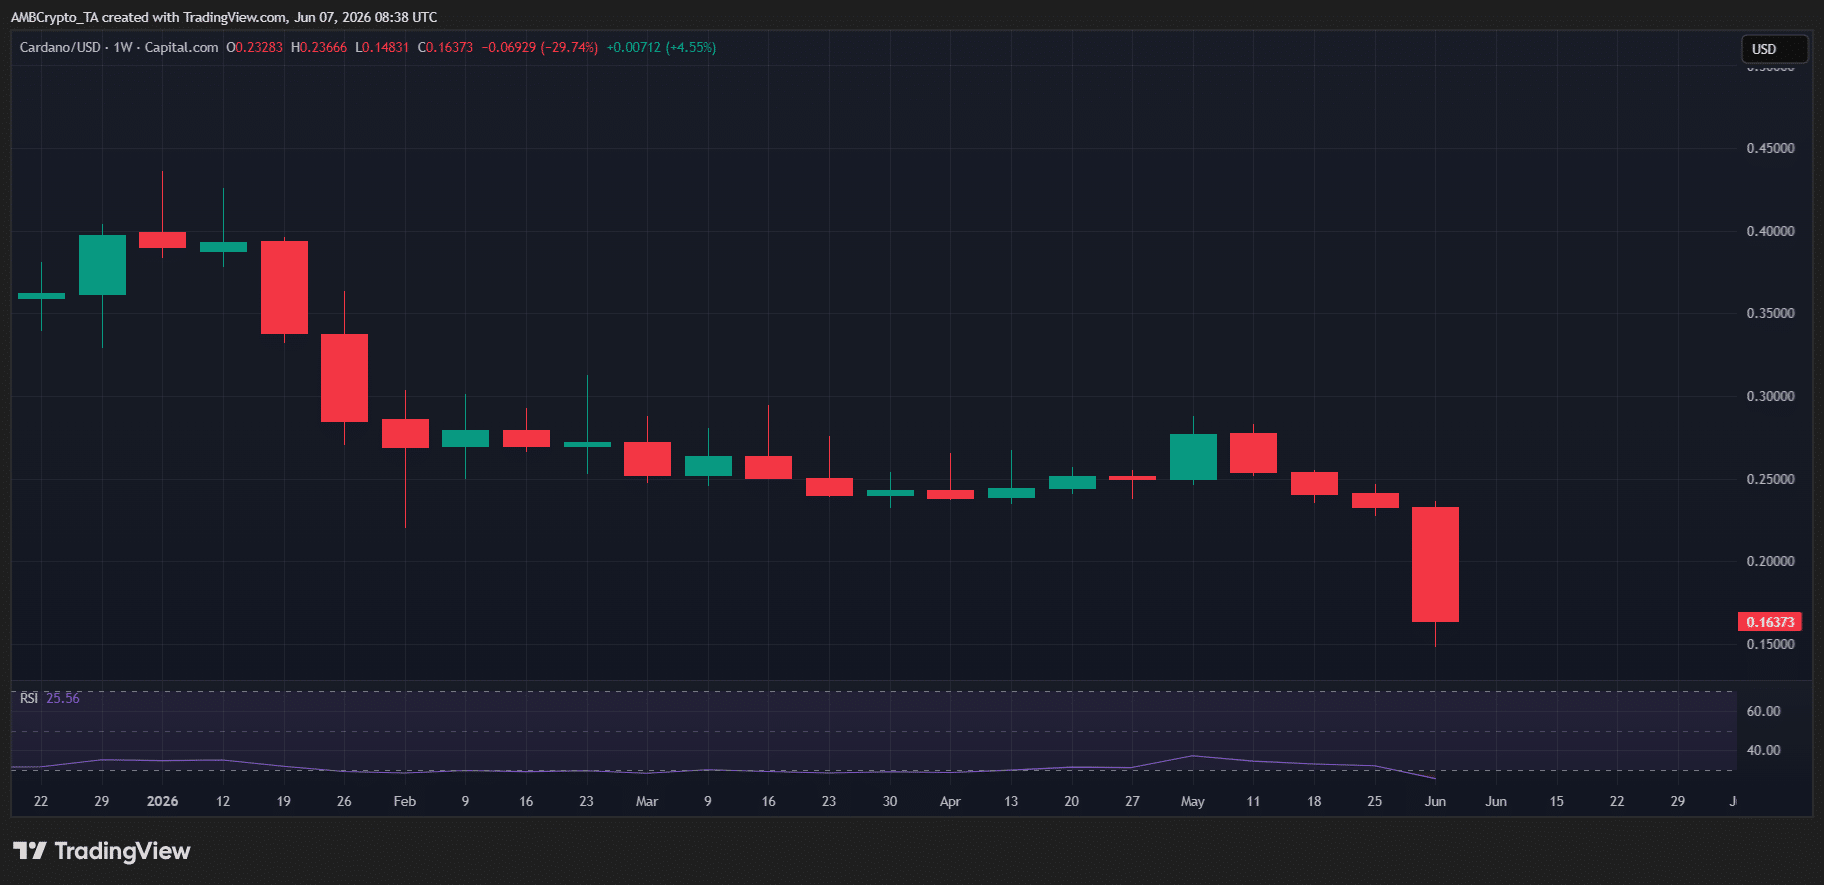This screenshot has height=885, width=1824.
Task: Click the RSI 40.00 scale label
Action: coord(1763,750)
